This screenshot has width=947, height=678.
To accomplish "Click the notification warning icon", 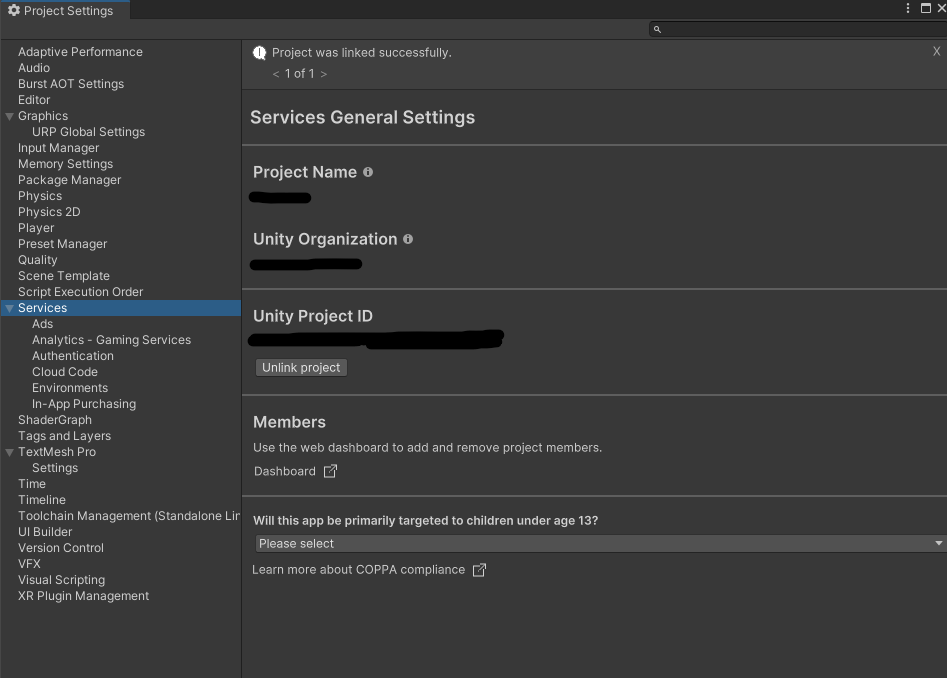I will (259, 53).
